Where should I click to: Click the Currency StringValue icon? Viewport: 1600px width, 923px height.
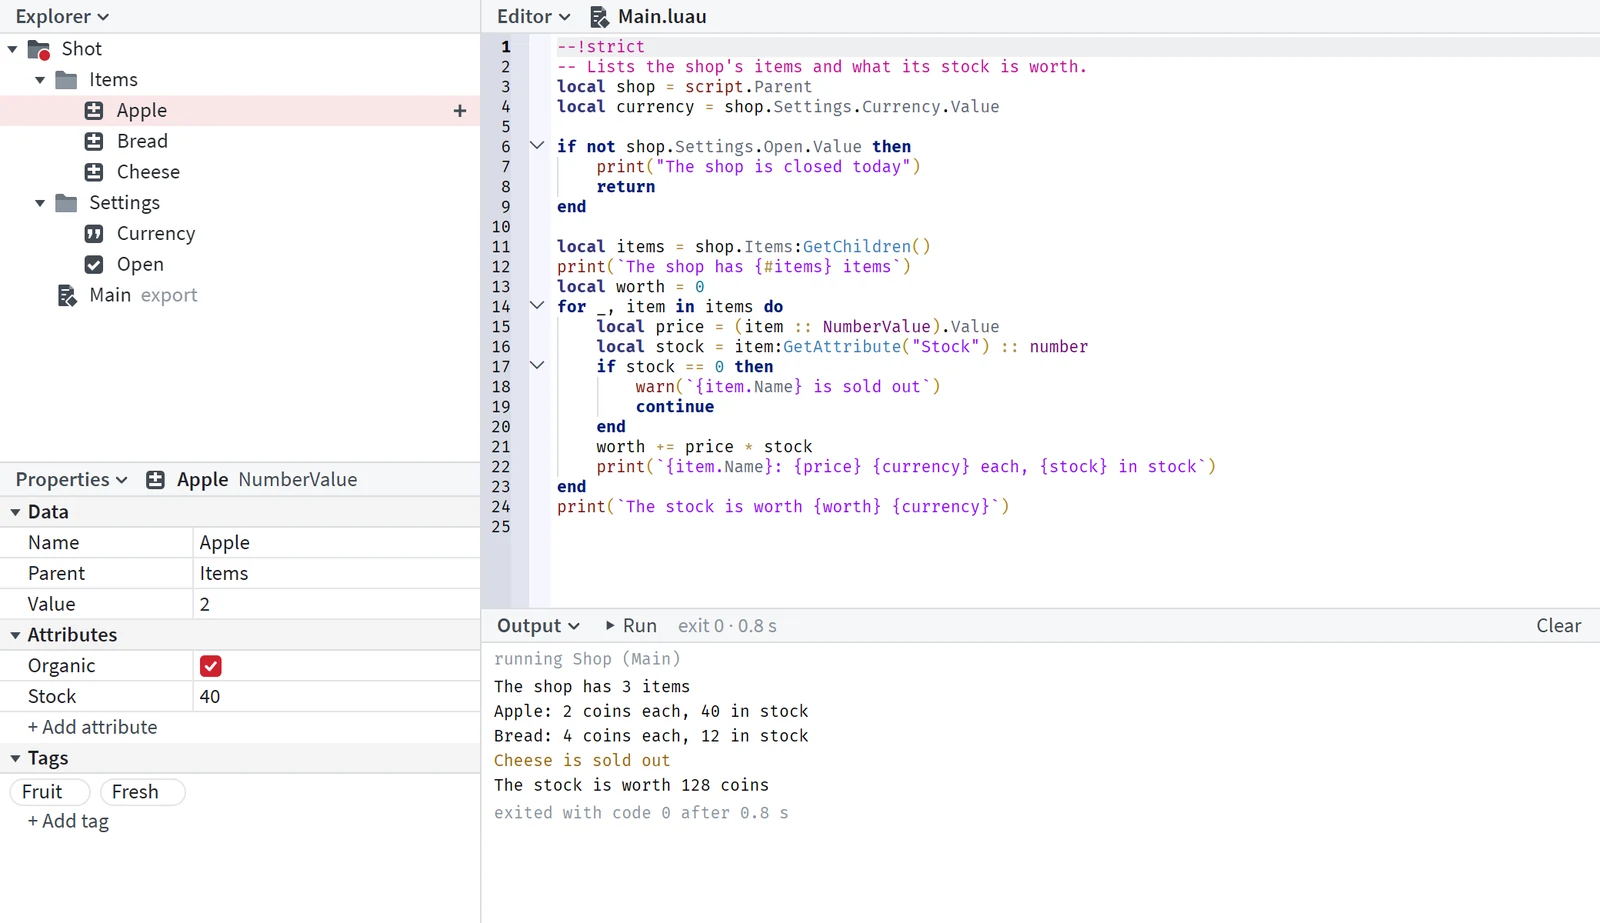pyautogui.click(x=94, y=234)
